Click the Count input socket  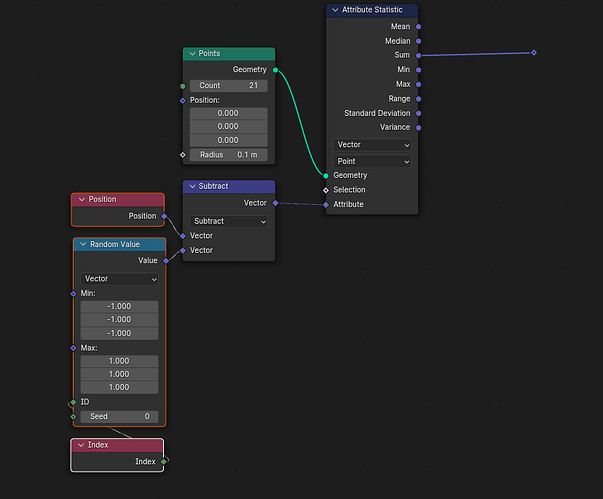point(183,86)
